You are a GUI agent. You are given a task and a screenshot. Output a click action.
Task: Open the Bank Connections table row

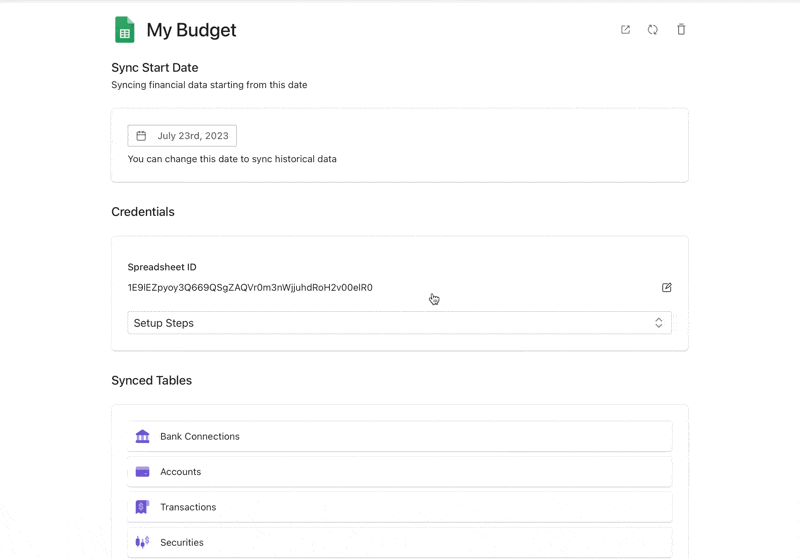click(x=399, y=436)
